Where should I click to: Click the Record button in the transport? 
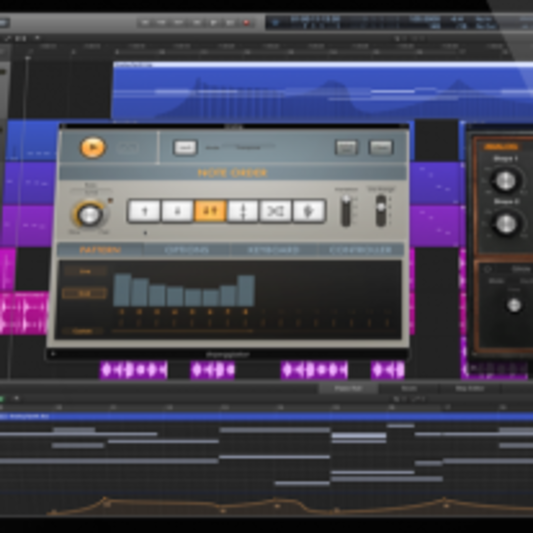[246, 23]
